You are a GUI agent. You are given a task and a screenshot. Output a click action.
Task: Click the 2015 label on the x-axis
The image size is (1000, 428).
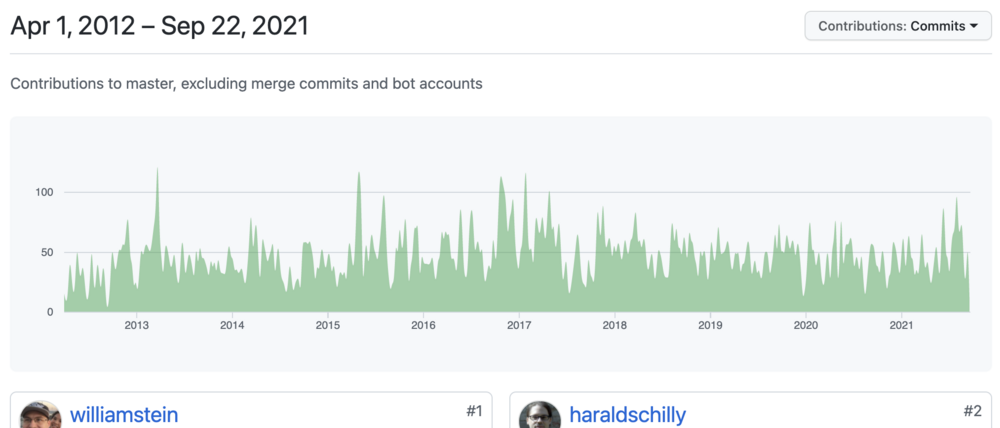(327, 325)
